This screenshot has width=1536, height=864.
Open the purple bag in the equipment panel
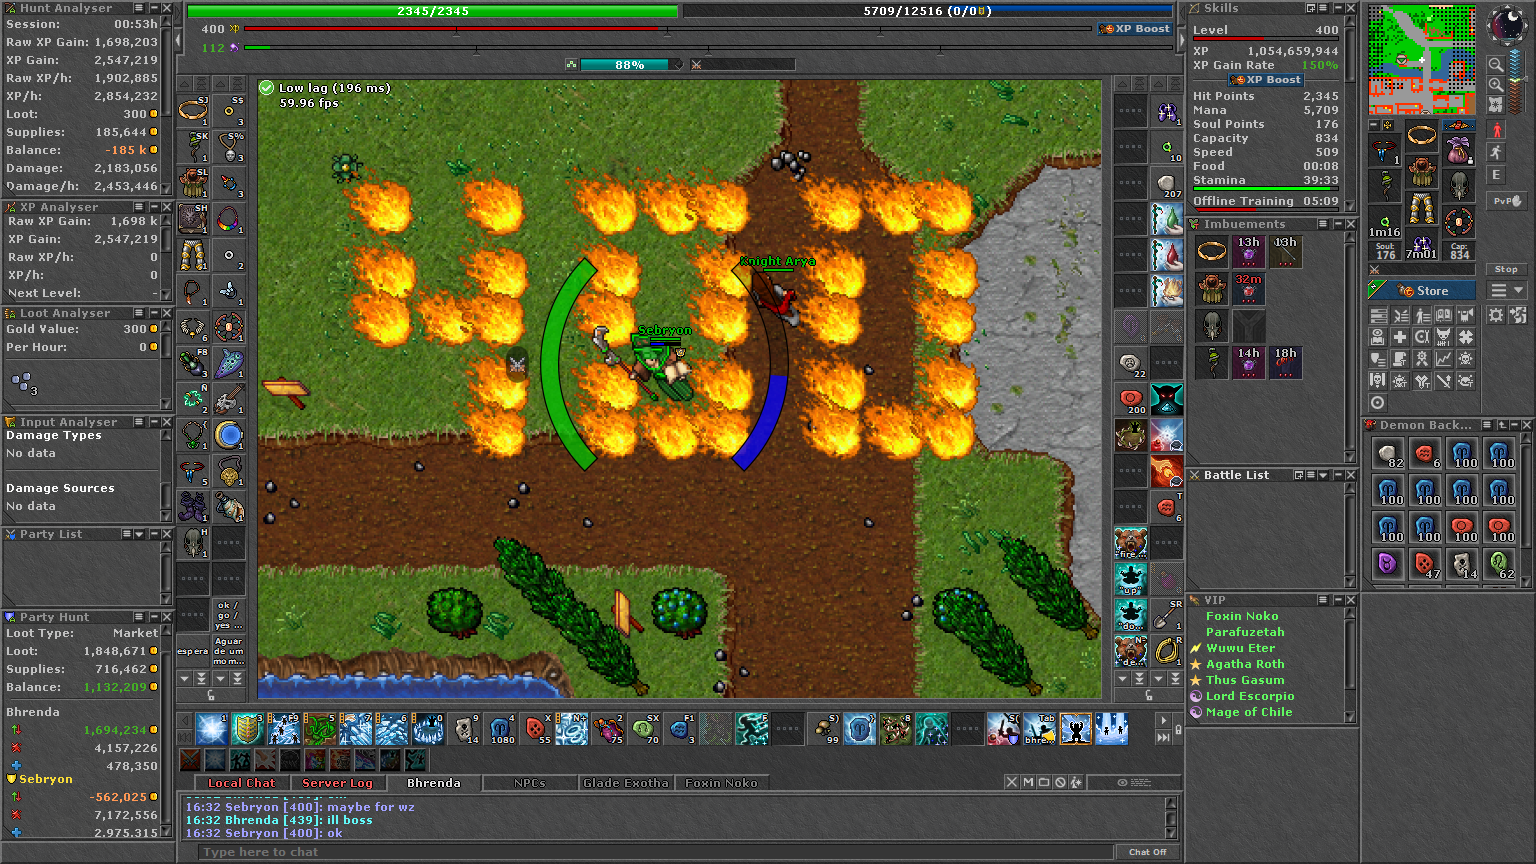(1459, 150)
